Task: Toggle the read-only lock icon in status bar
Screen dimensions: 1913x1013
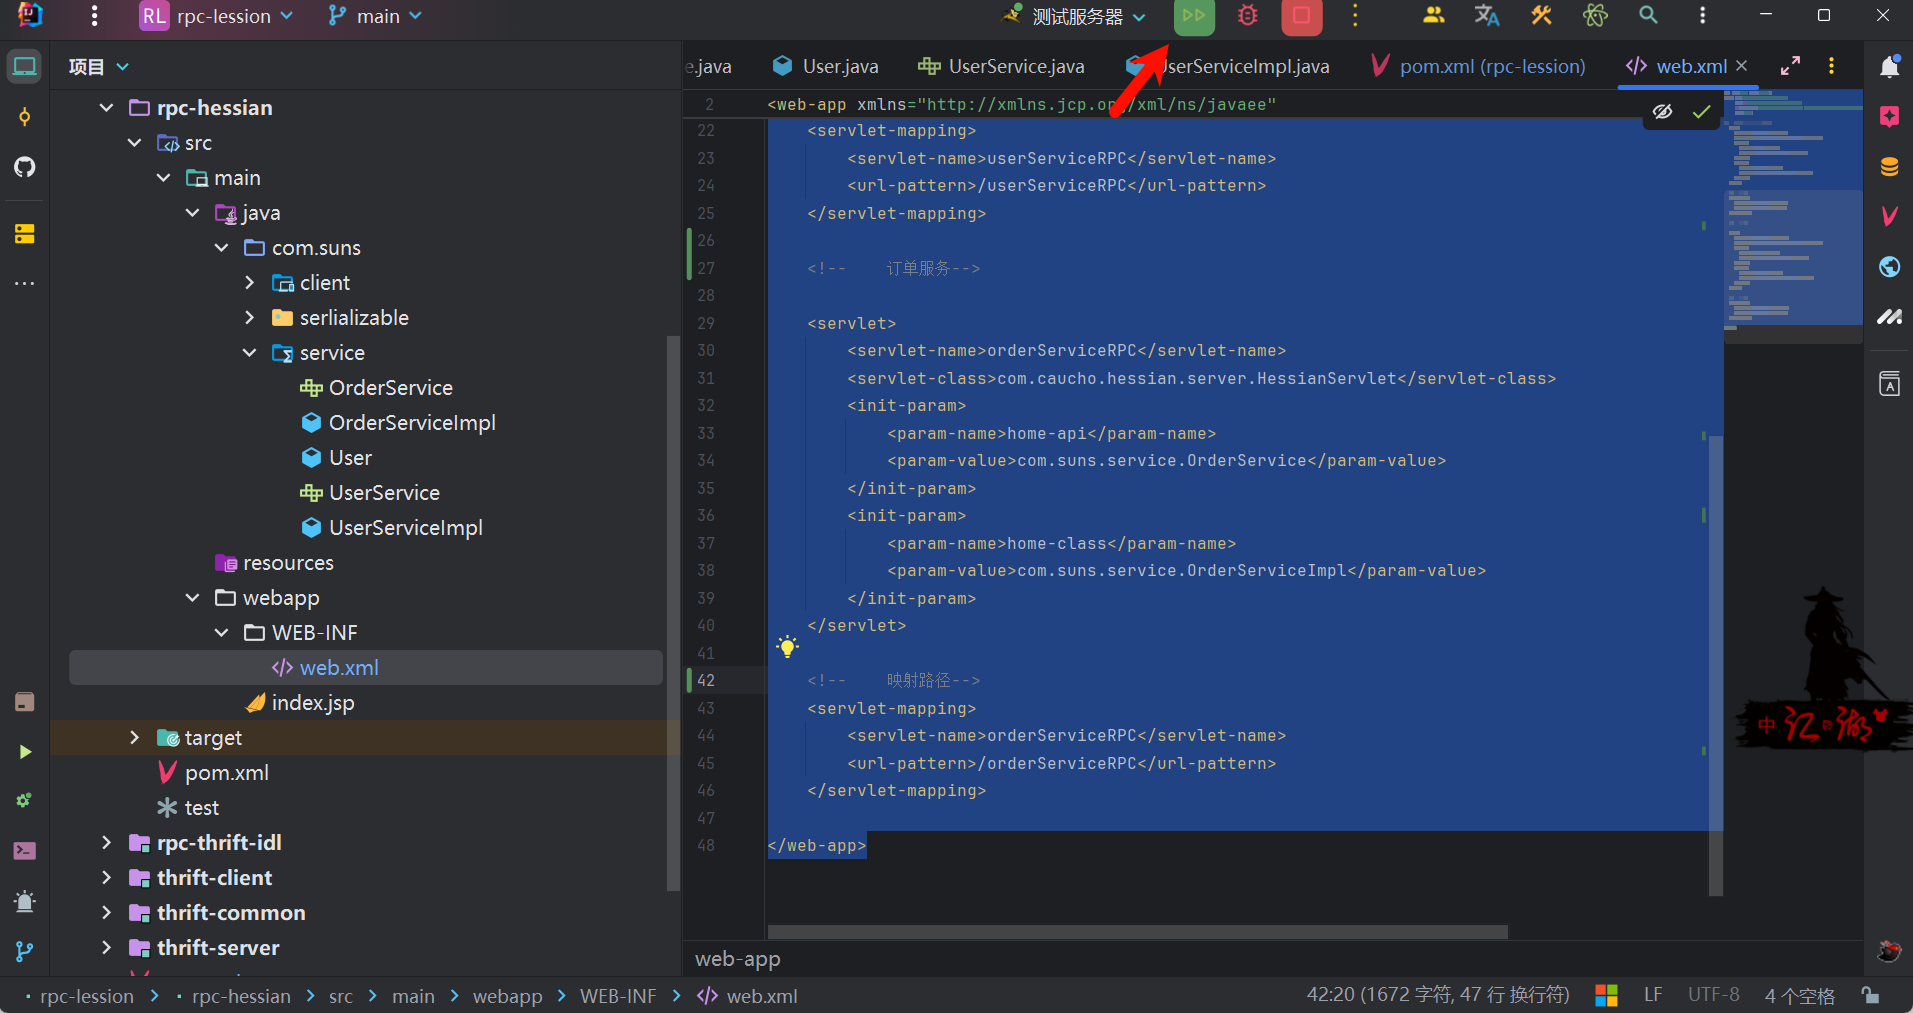Action: (1870, 995)
